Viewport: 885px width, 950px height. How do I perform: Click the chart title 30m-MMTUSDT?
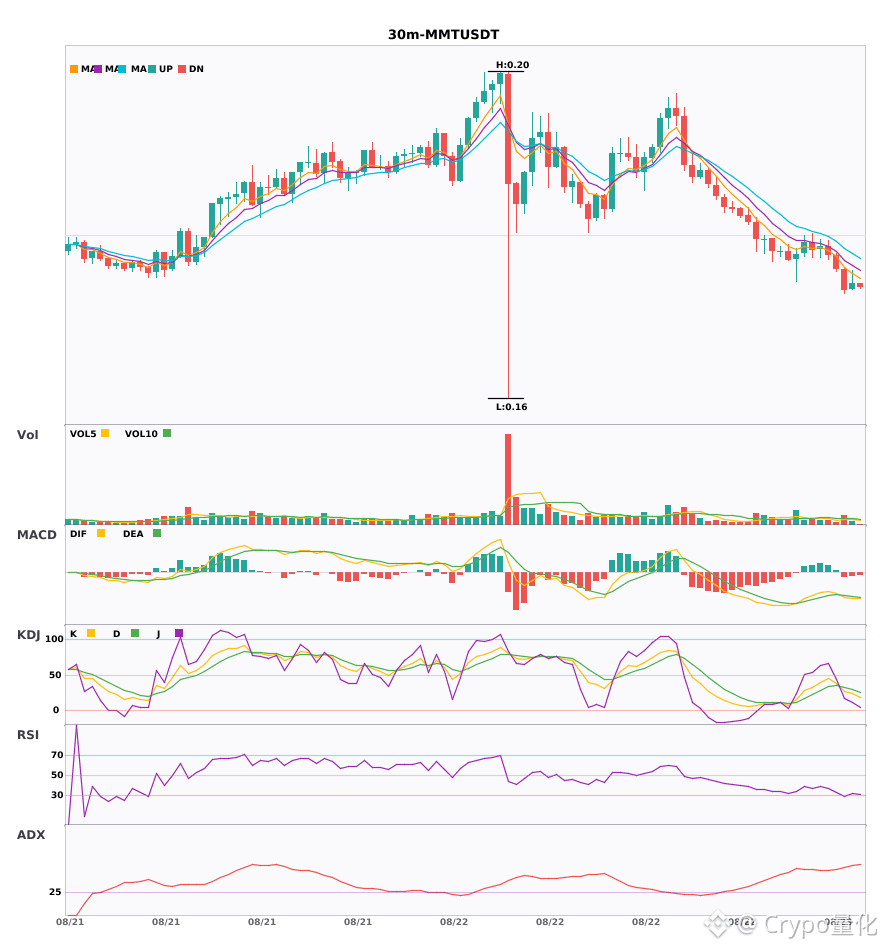click(x=443, y=35)
